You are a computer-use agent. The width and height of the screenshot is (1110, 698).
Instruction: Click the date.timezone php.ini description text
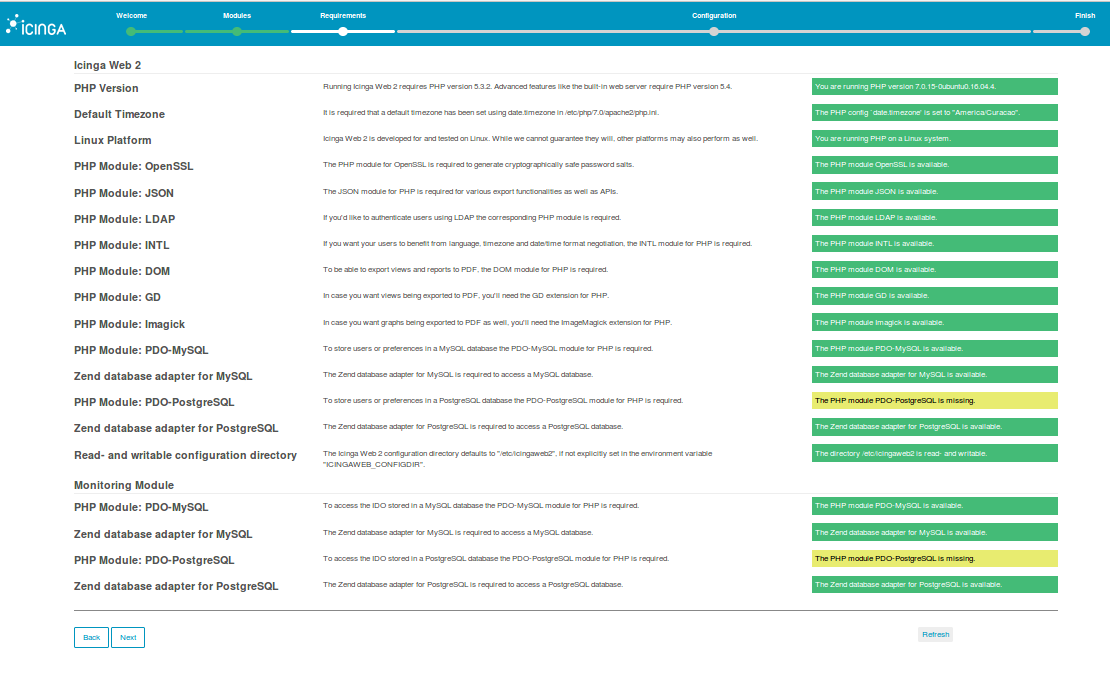[x=491, y=113]
